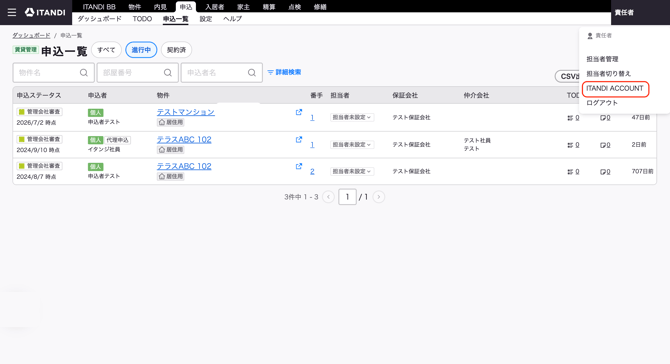Open 精算 top navigation tab

point(269,7)
